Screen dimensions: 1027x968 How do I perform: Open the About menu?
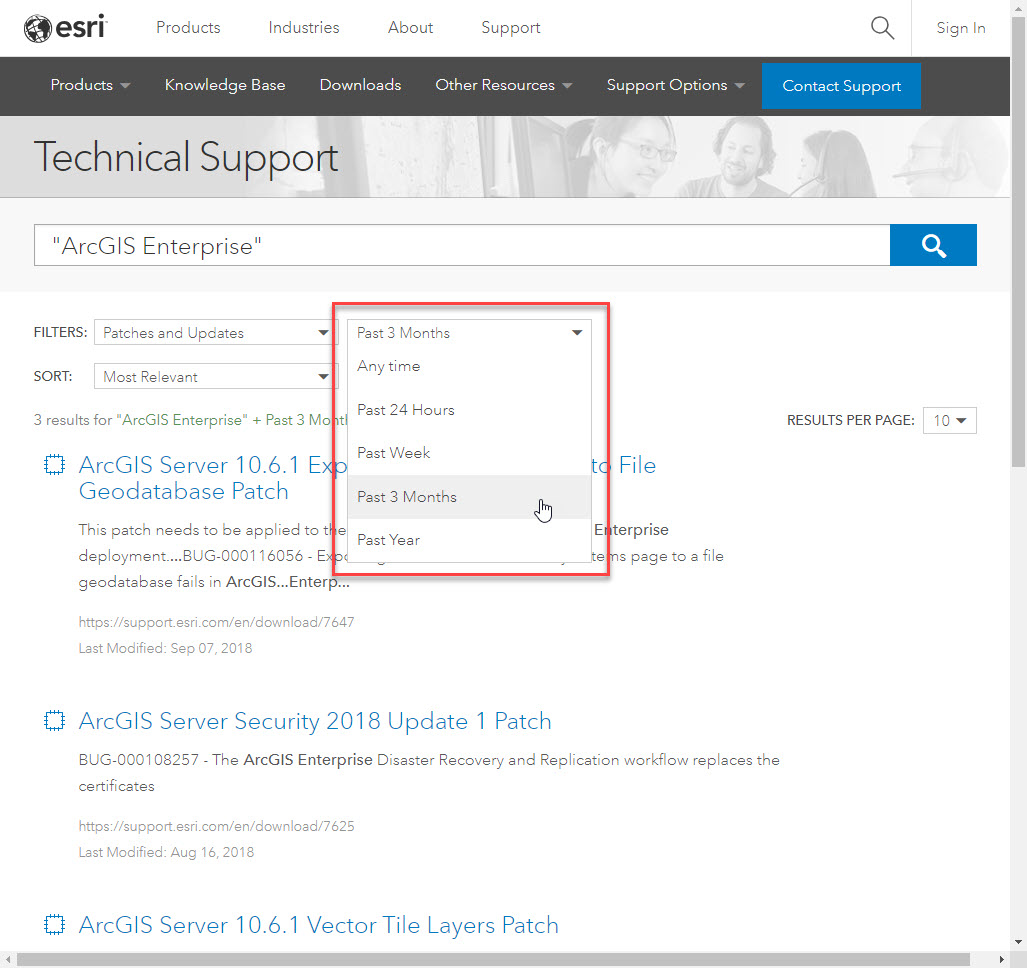(410, 28)
